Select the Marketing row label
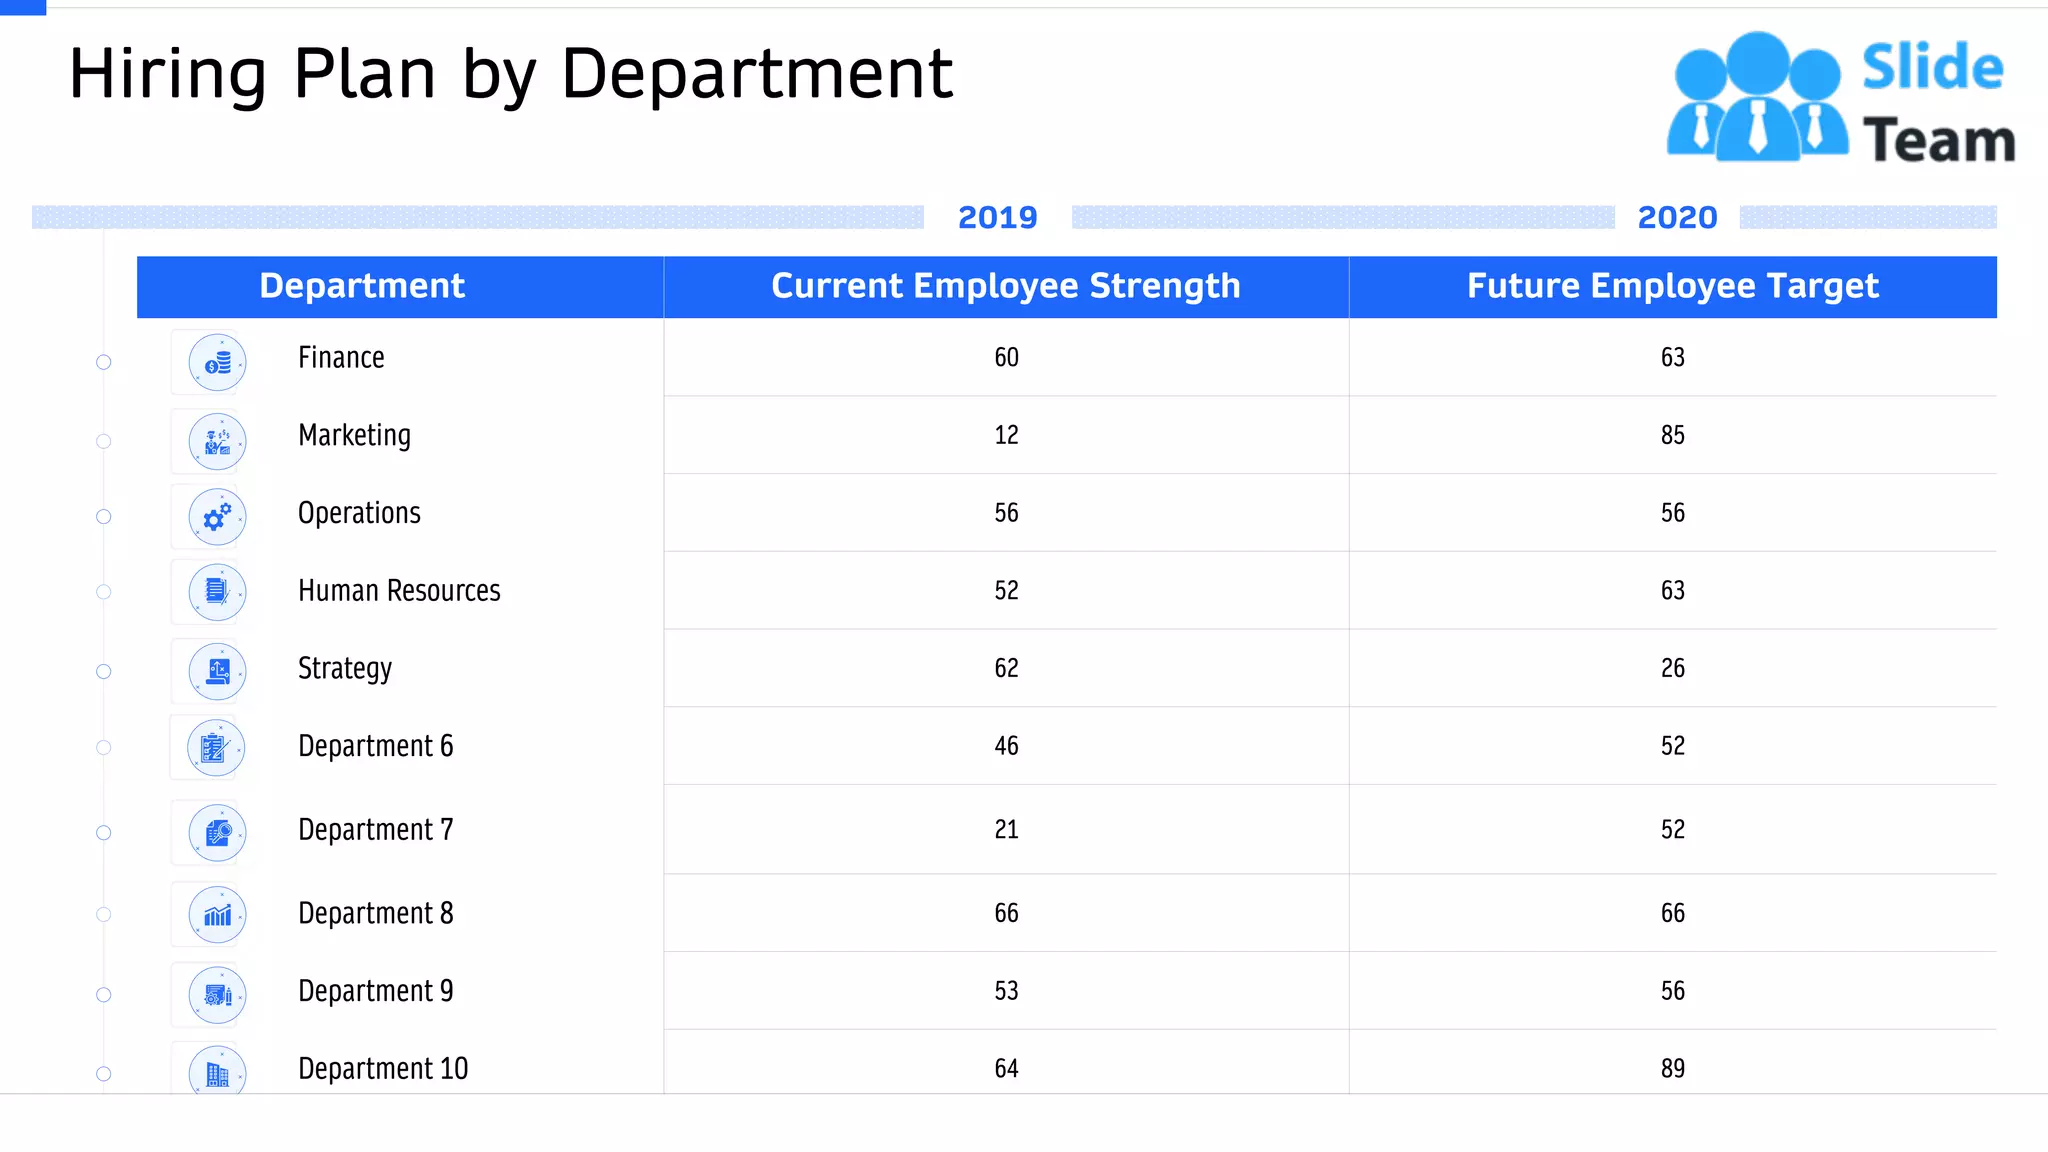This screenshot has height=1152, width=2048. click(354, 436)
